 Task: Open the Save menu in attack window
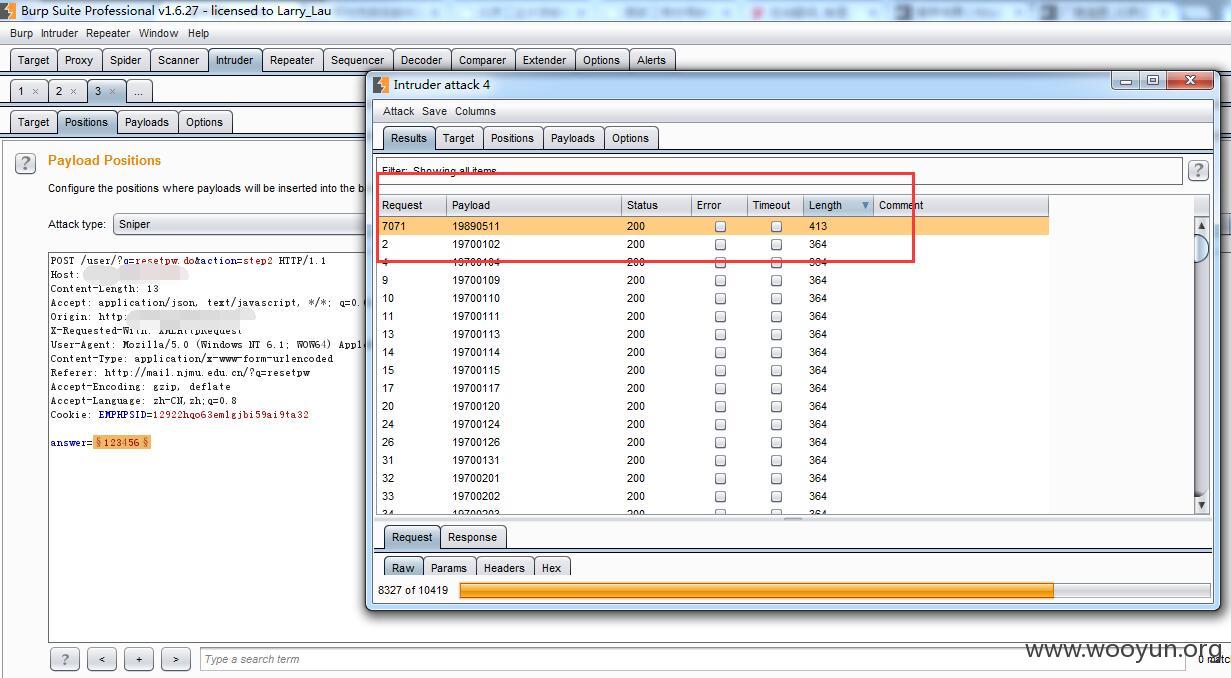tap(434, 111)
